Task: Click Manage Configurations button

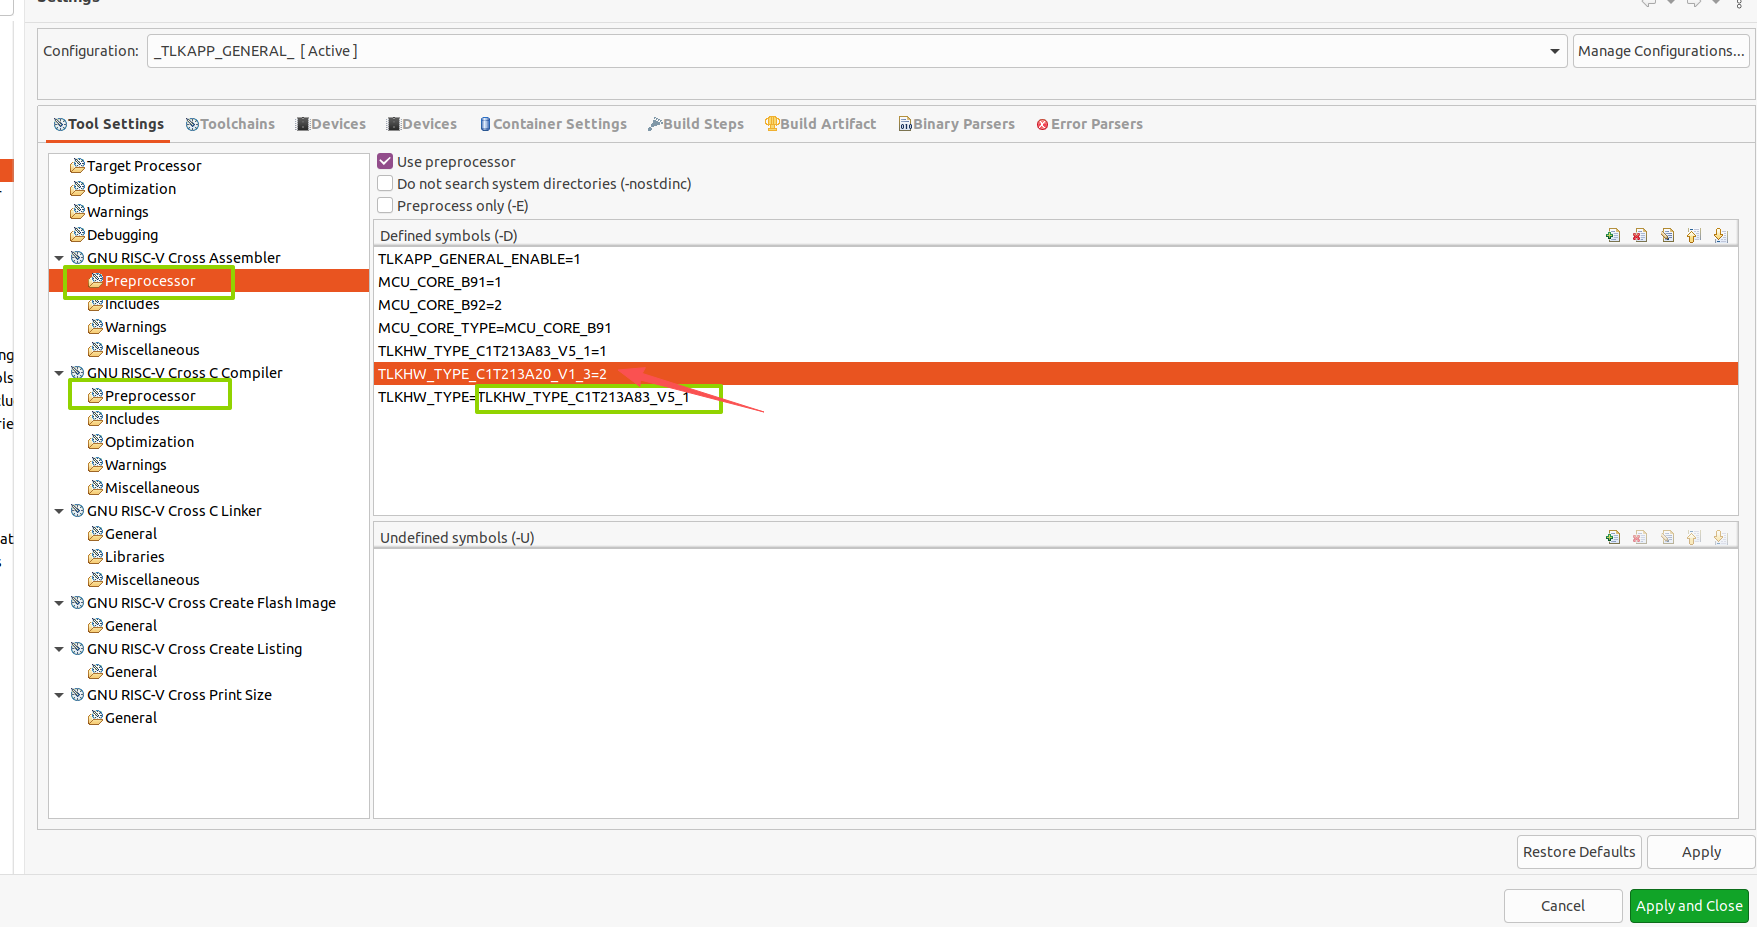Action: [1660, 51]
